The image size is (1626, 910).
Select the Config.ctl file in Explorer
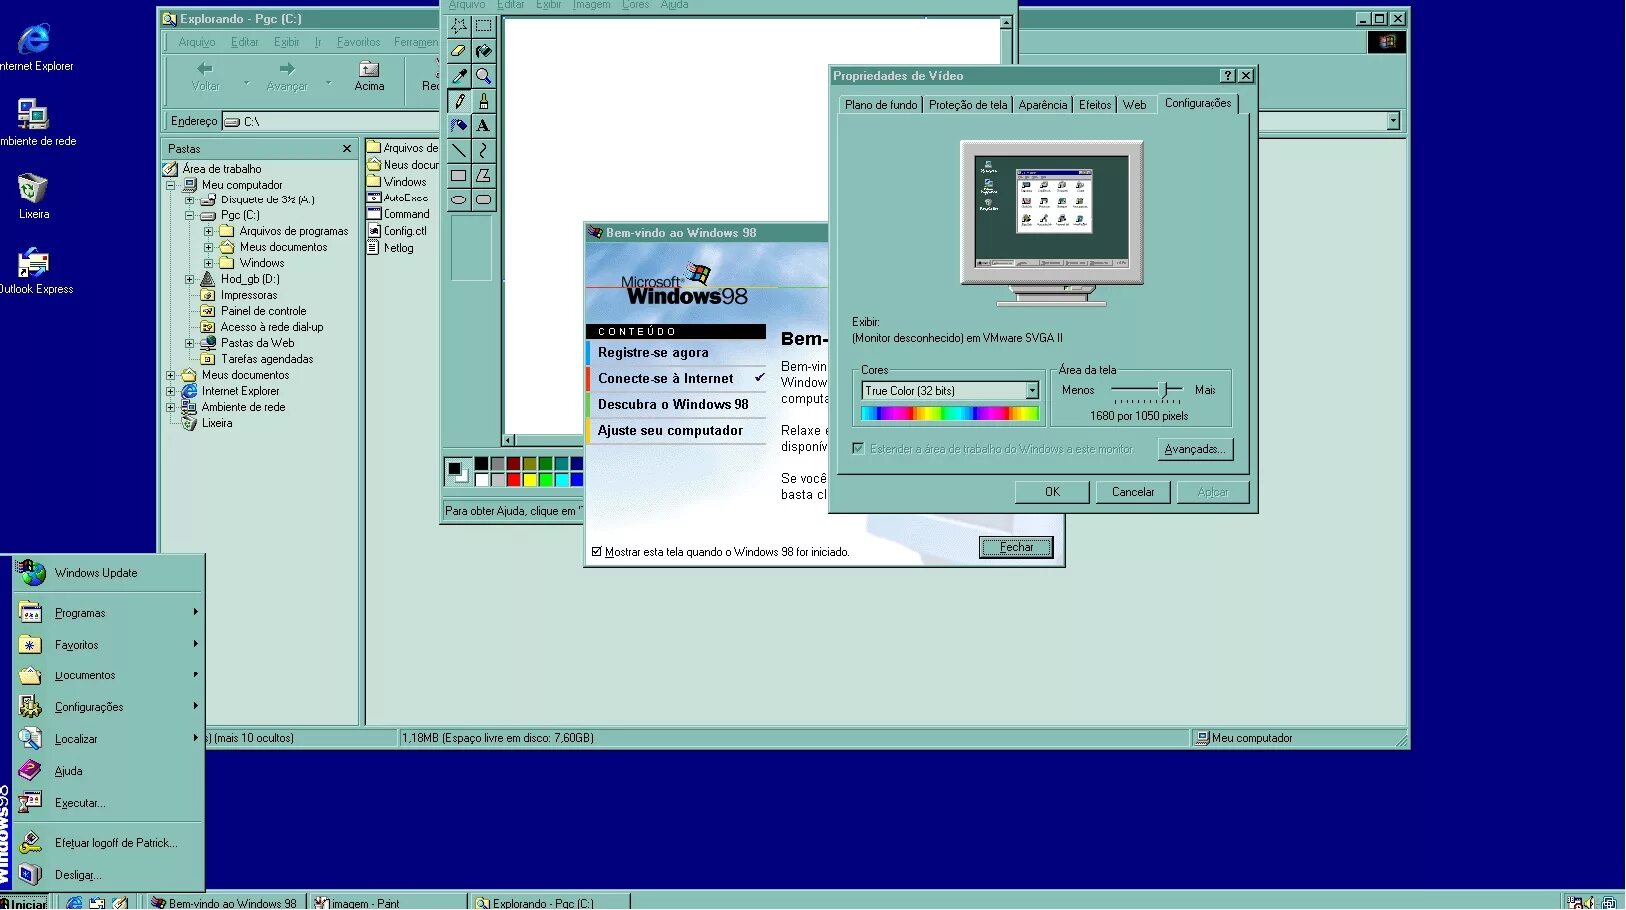click(398, 231)
